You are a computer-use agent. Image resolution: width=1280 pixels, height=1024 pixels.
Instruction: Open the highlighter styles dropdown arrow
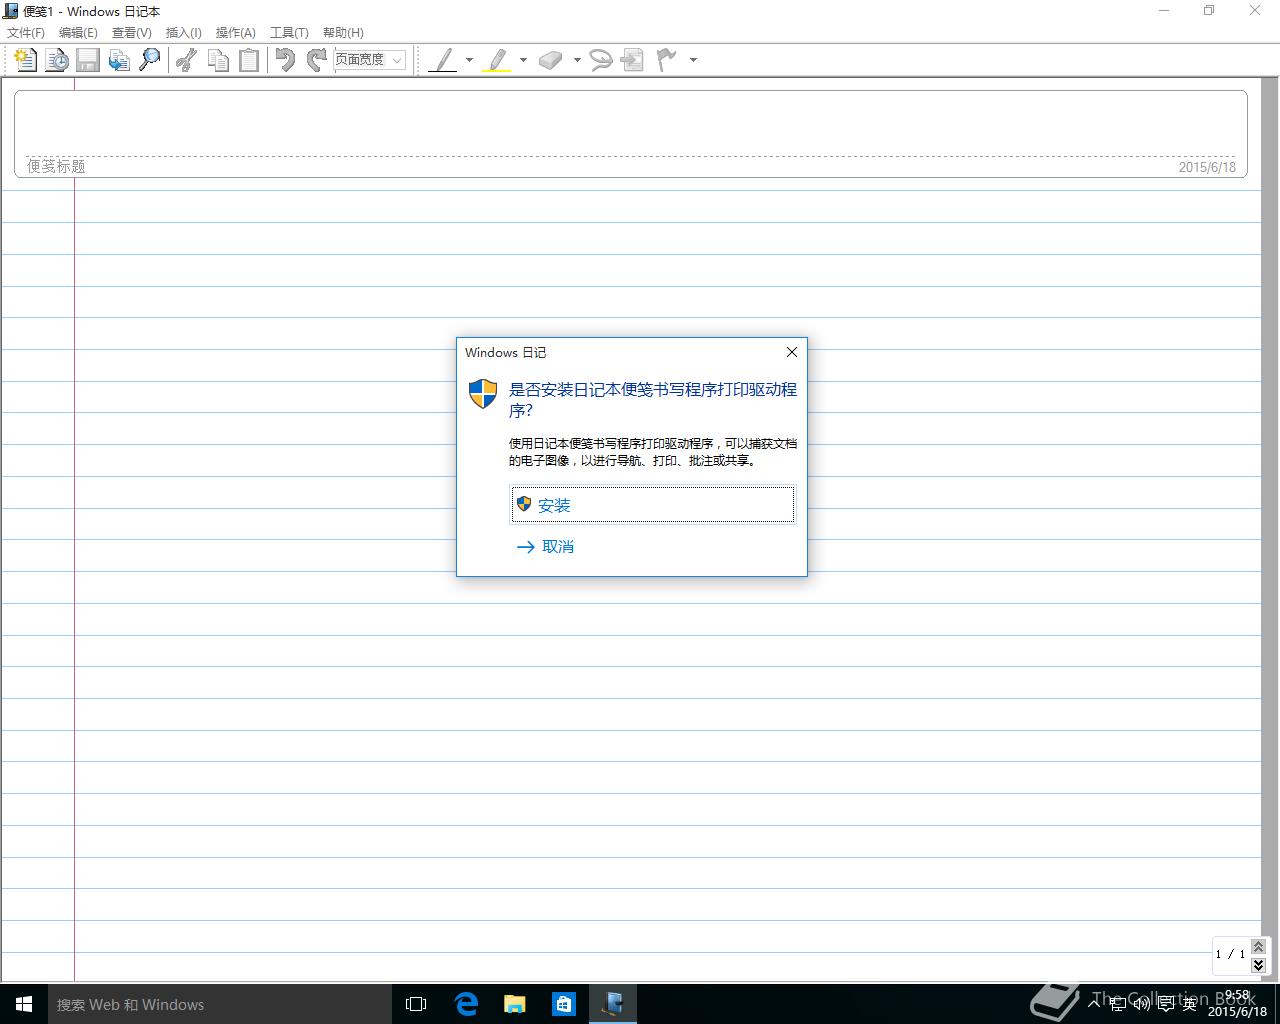tap(523, 60)
